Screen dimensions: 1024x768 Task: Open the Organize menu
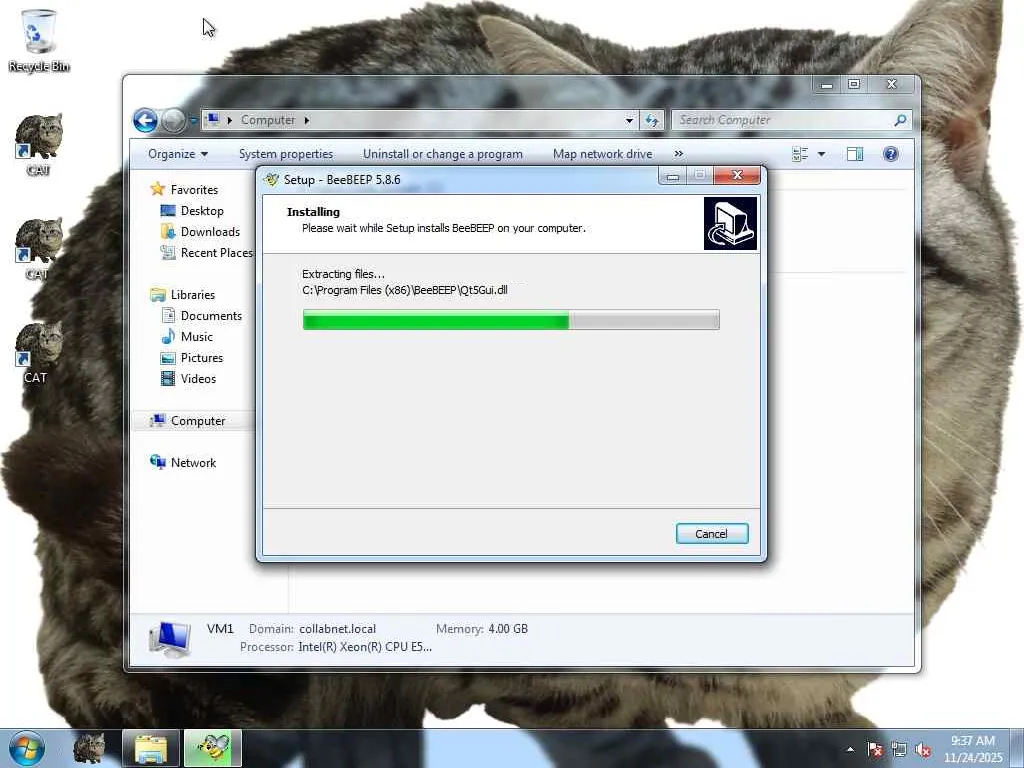(x=178, y=154)
